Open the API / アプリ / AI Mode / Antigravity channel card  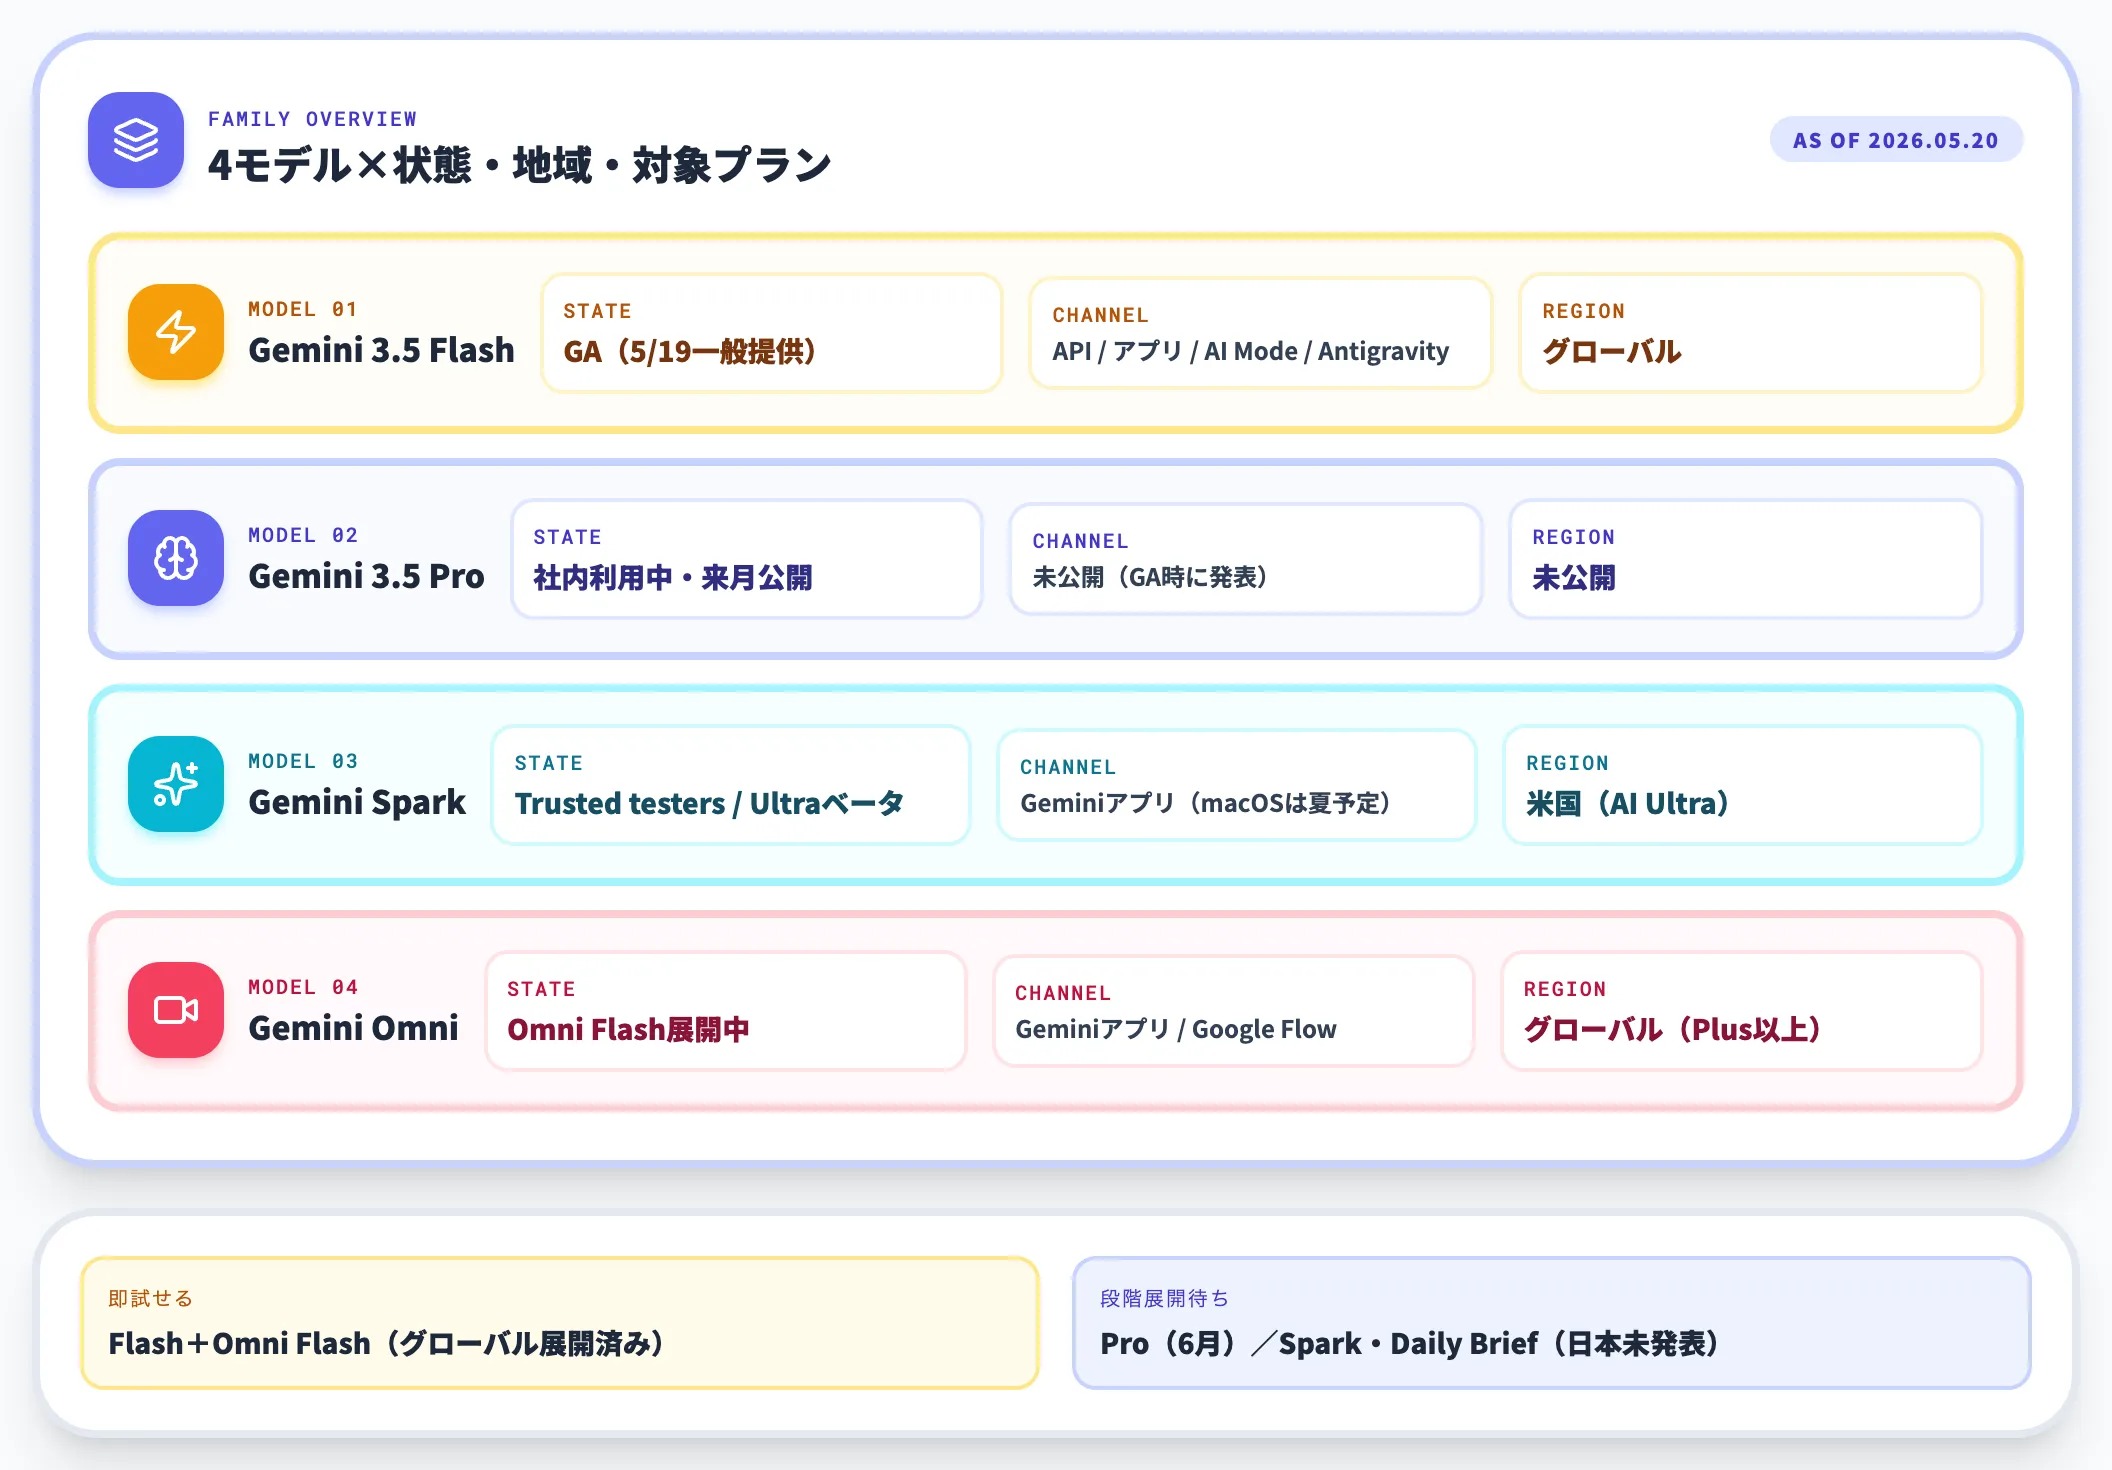click(1260, 332)
